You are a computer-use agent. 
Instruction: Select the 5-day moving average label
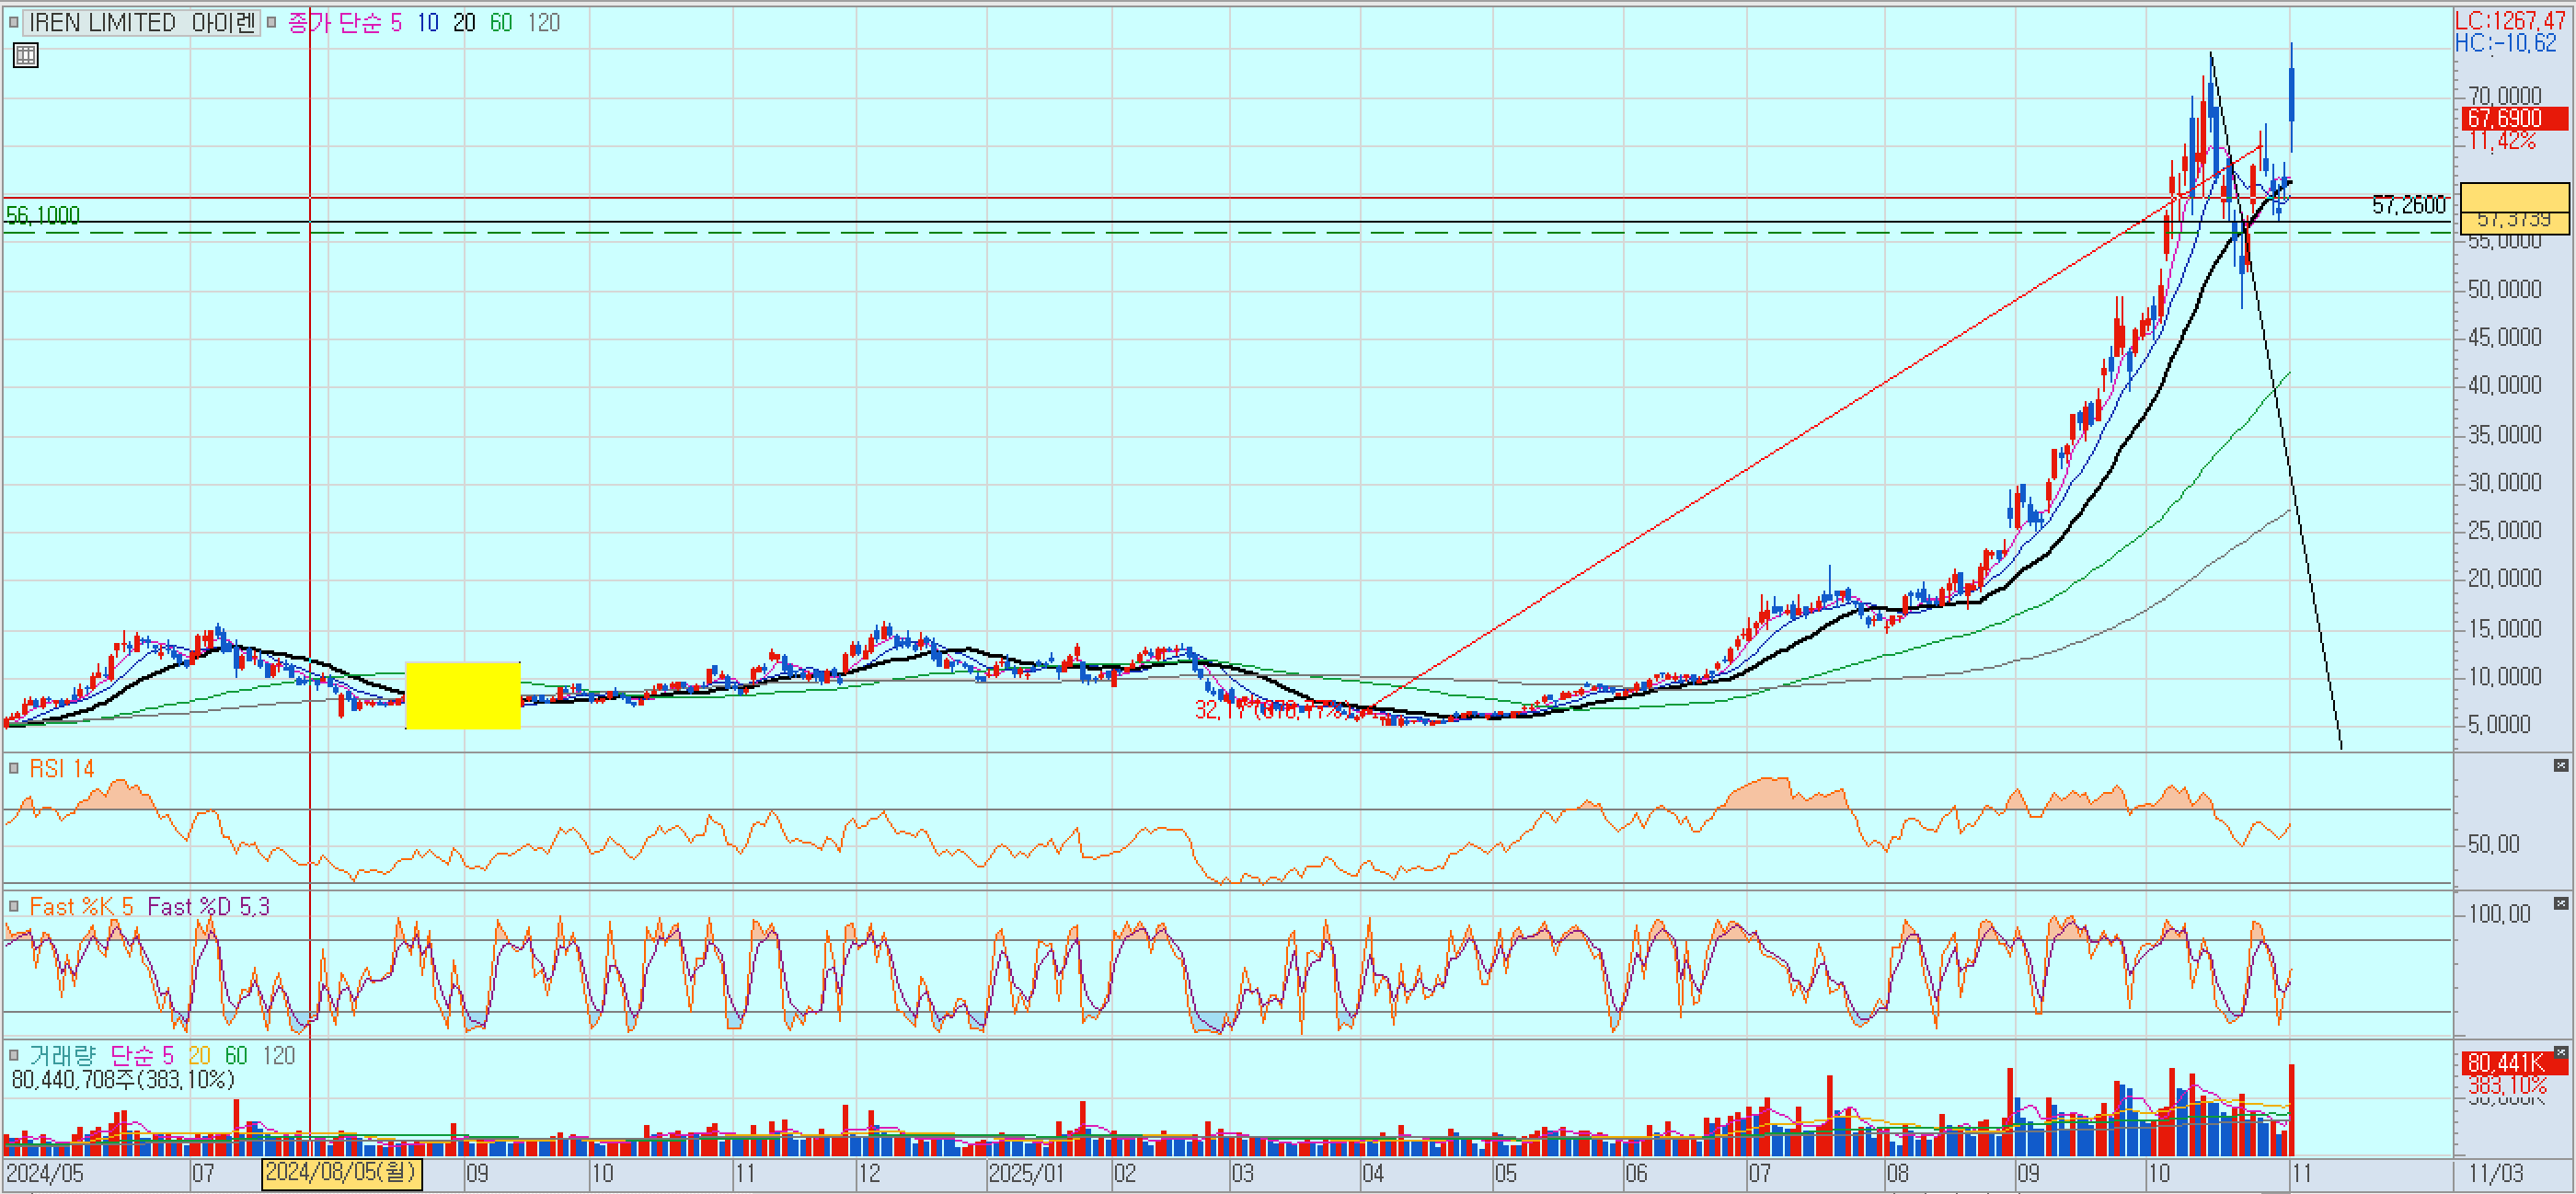[396, 22]
